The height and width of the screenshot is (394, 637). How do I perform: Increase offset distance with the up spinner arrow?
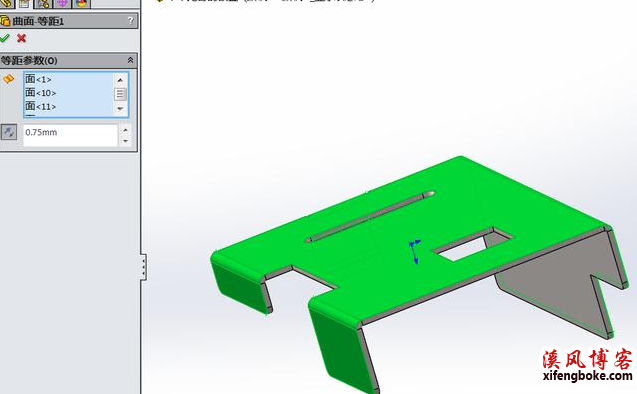click(x=126, y=130)
